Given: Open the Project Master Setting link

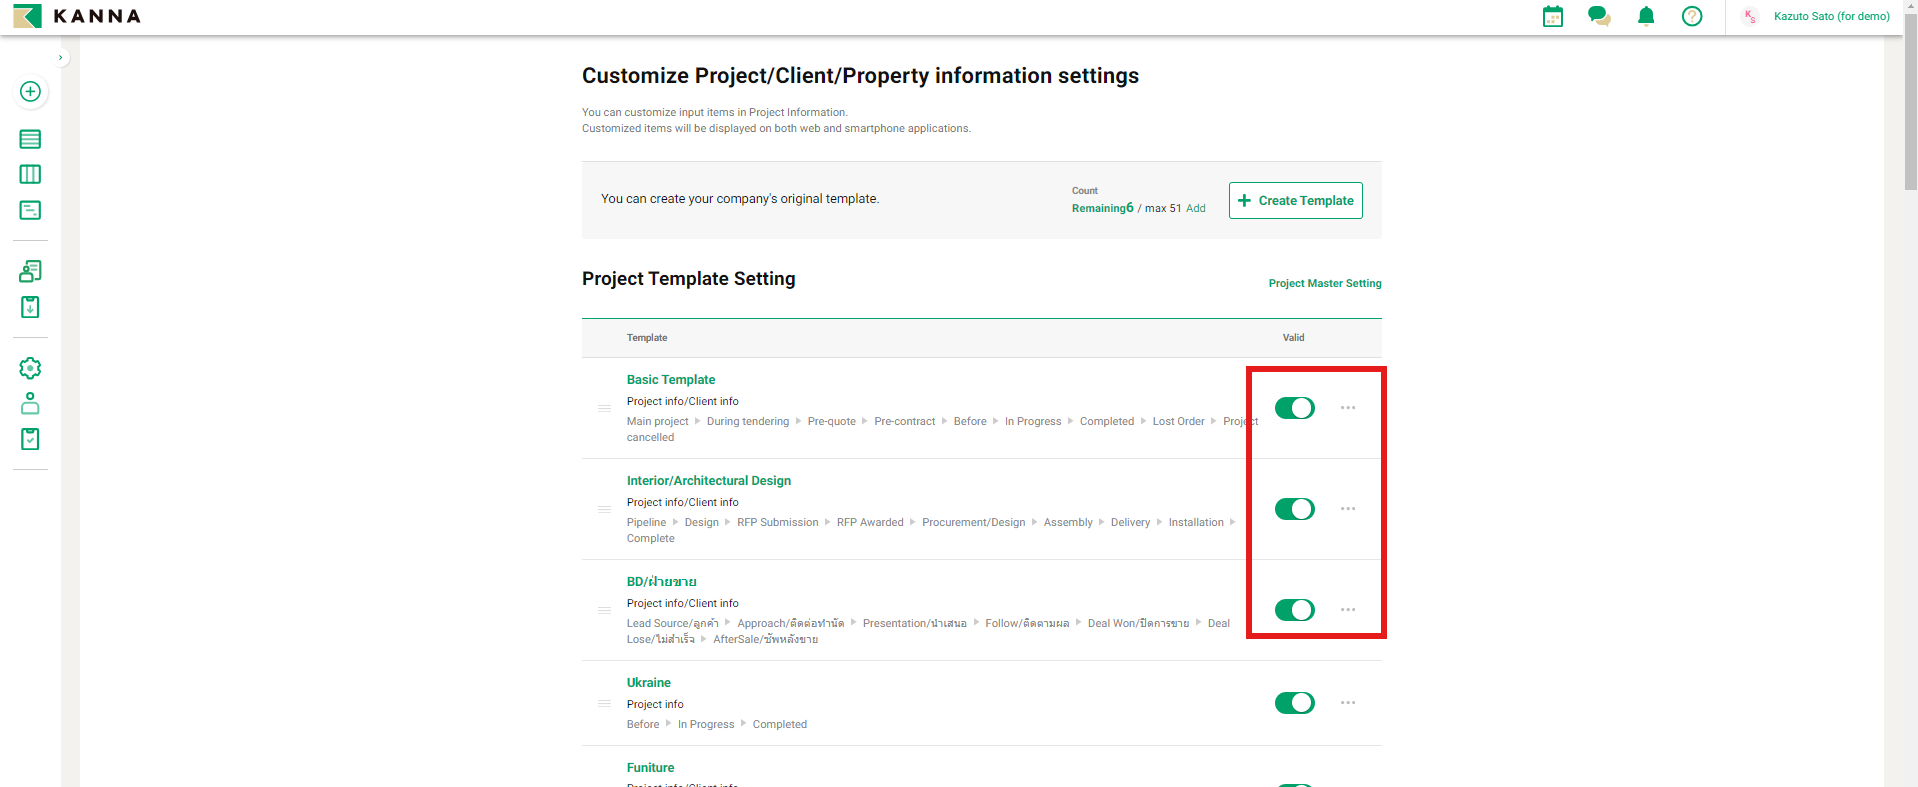Looking at the screenshot, I should (x=1324, y=284).
